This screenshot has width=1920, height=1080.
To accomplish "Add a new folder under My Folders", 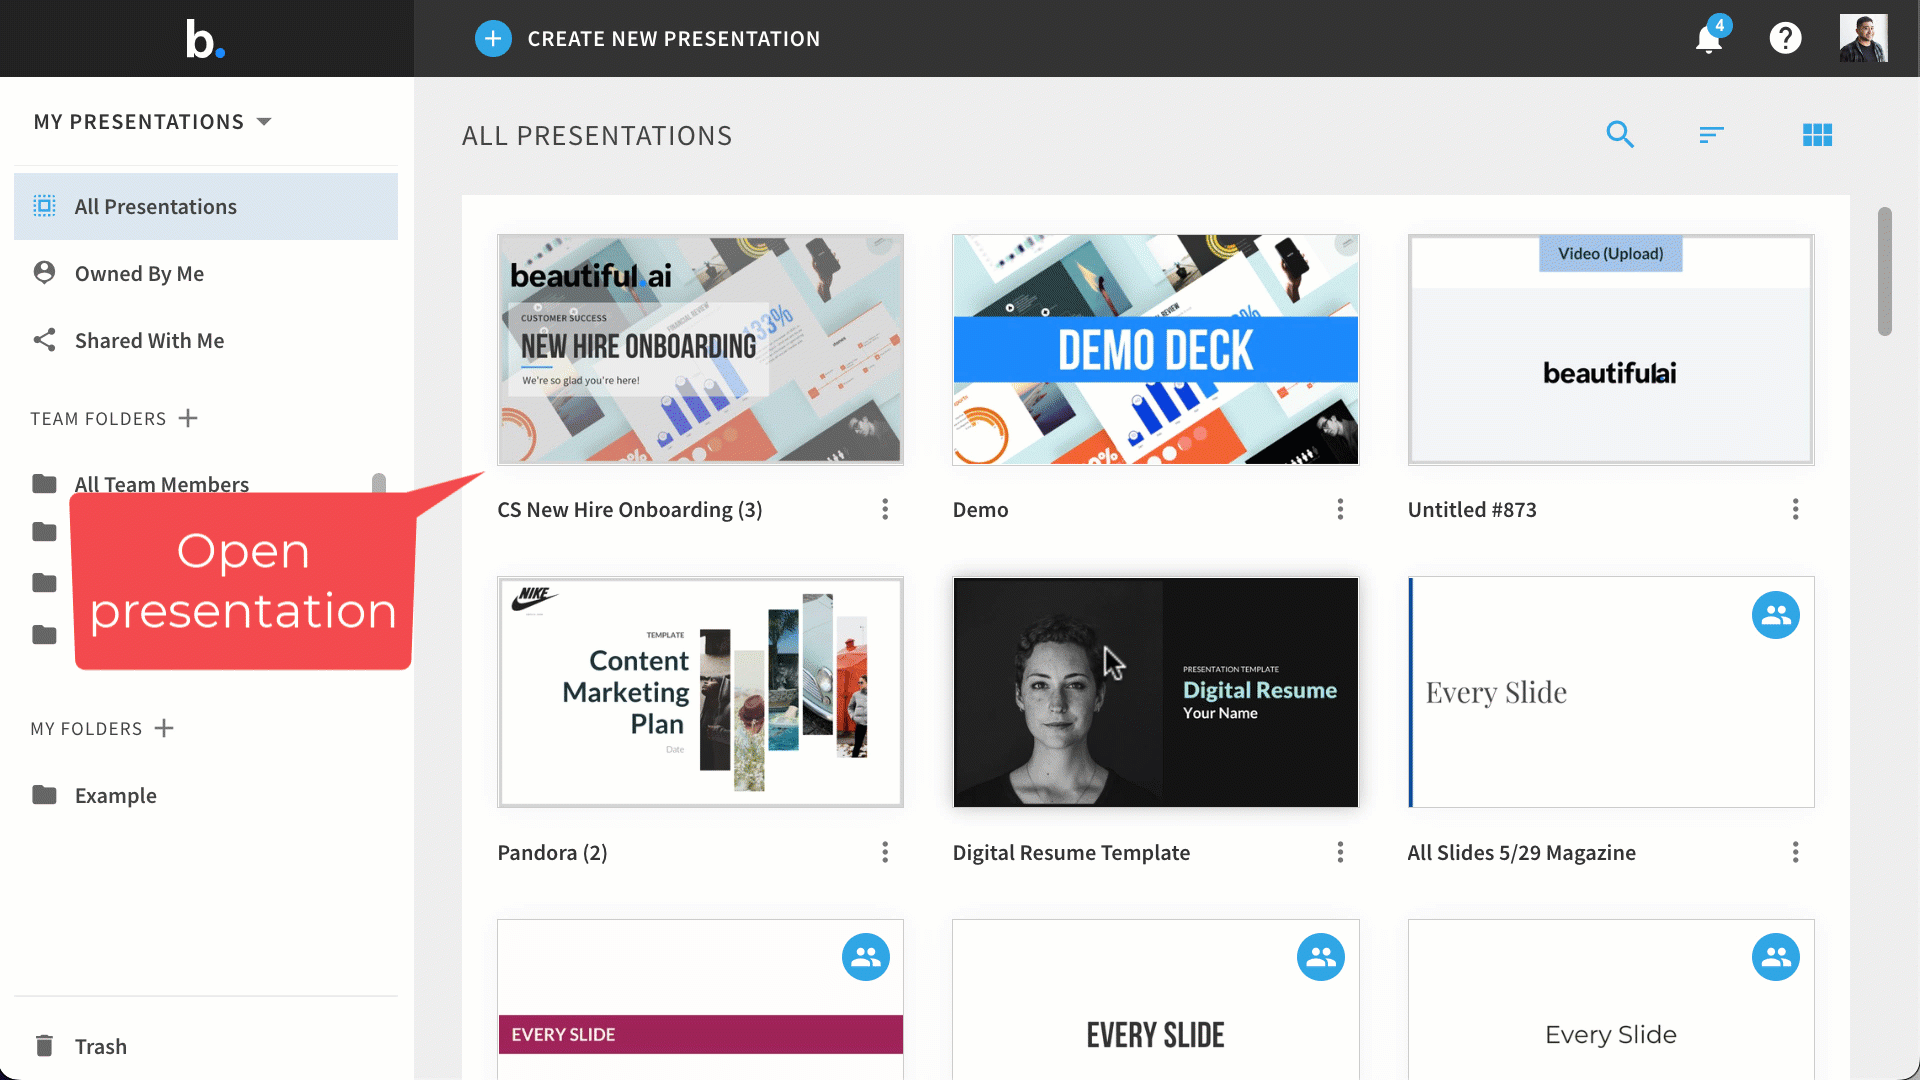I will [164, 728].
